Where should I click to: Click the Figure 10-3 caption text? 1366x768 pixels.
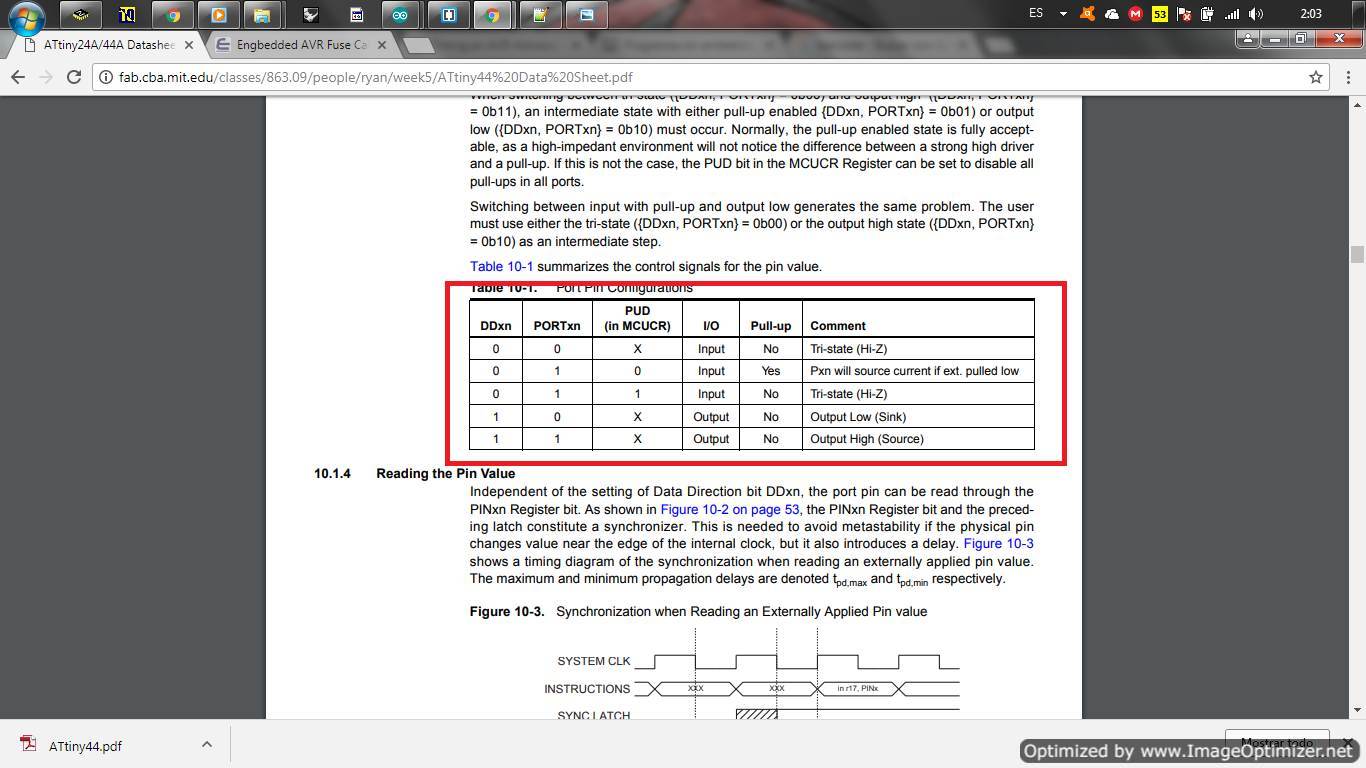coord(698,611)
